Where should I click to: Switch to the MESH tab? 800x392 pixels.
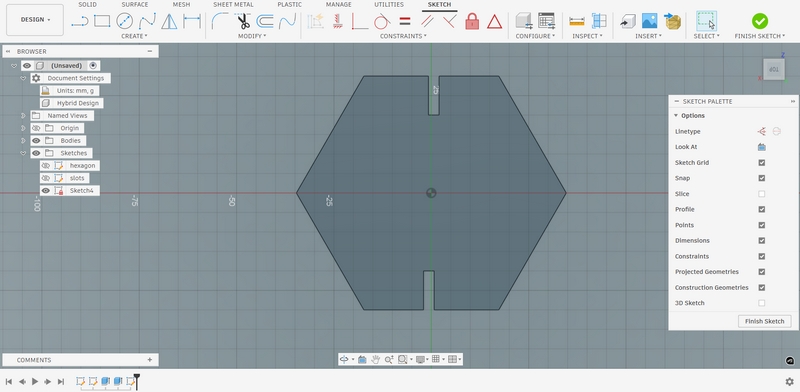pos(181,5)
